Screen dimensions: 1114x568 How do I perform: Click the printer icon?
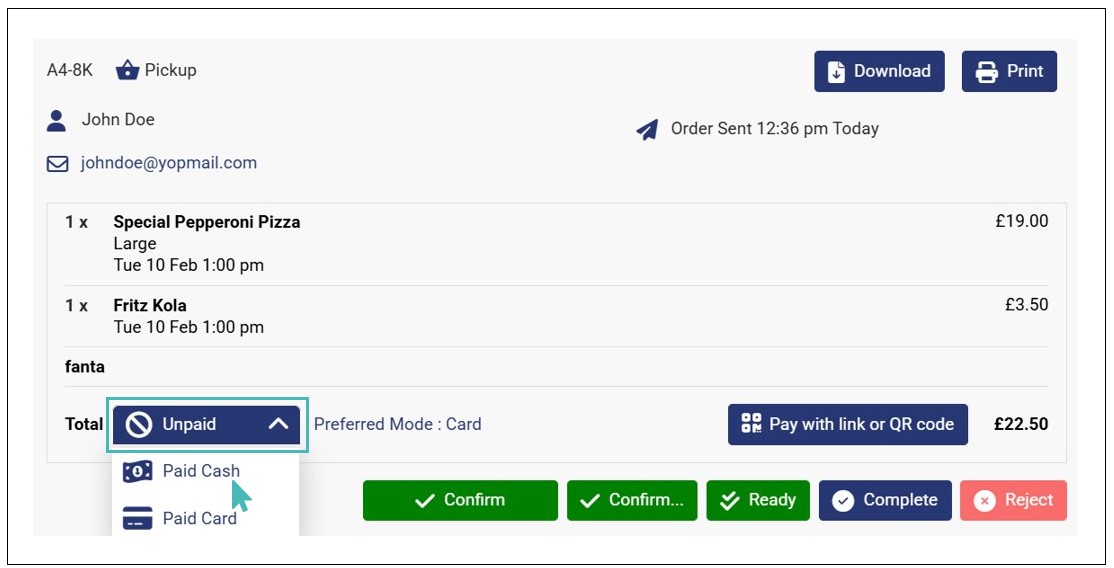coord(987,72)
